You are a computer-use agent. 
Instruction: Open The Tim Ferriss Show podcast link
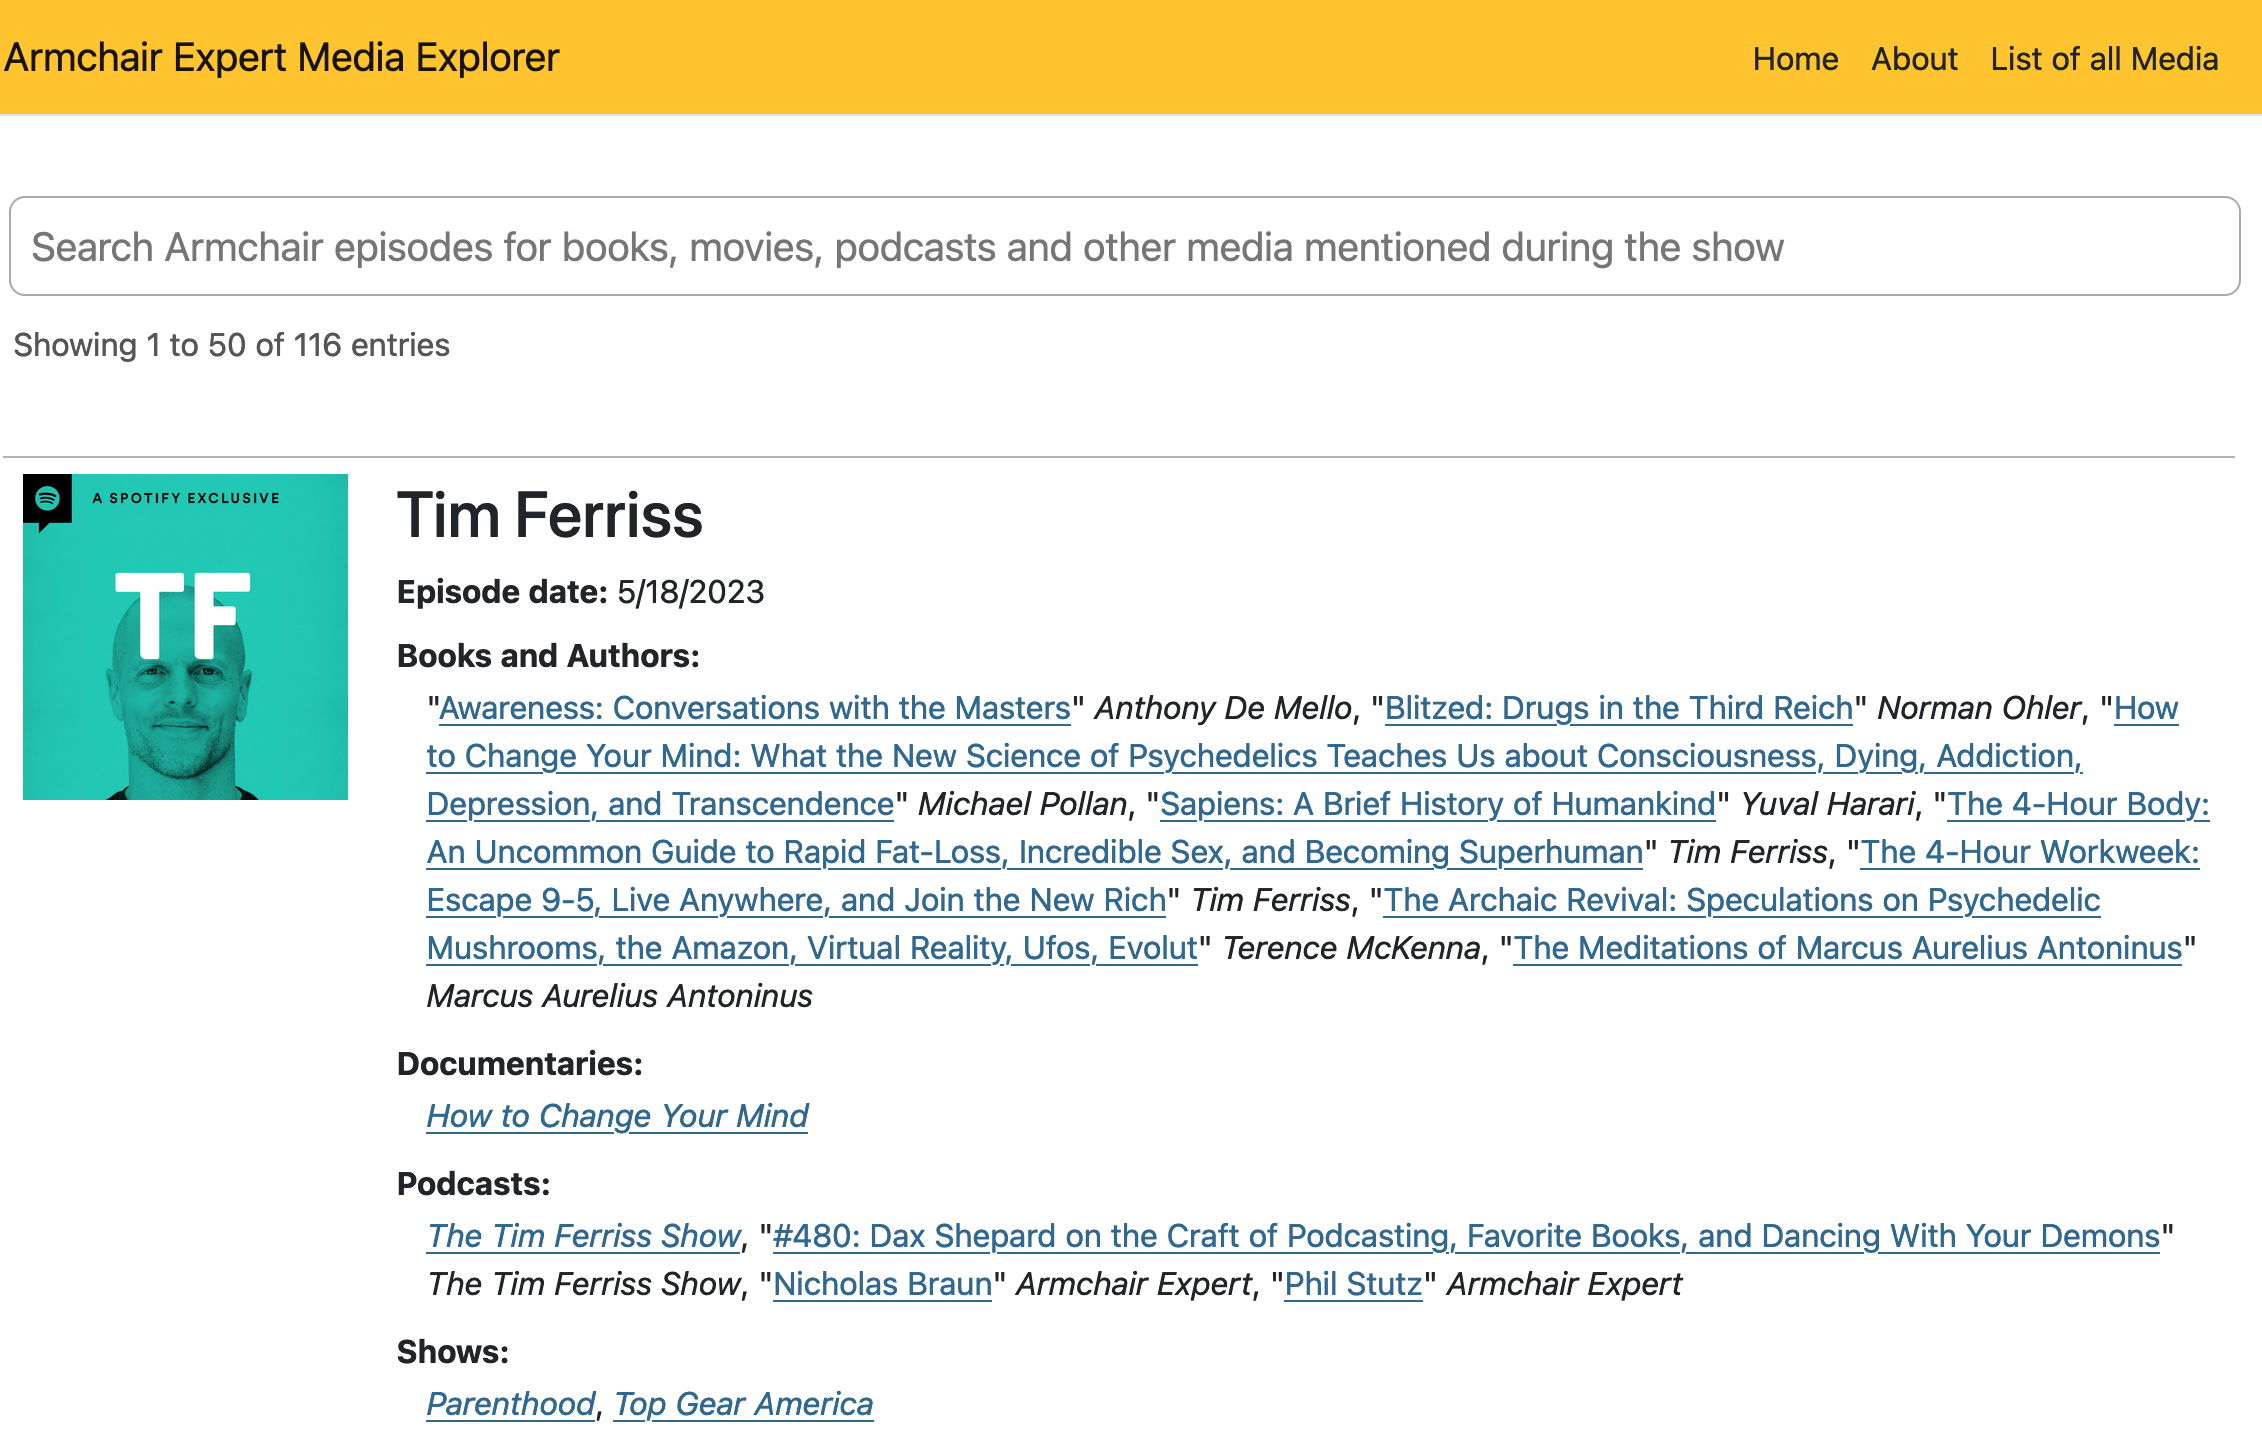pos(584,1236)
